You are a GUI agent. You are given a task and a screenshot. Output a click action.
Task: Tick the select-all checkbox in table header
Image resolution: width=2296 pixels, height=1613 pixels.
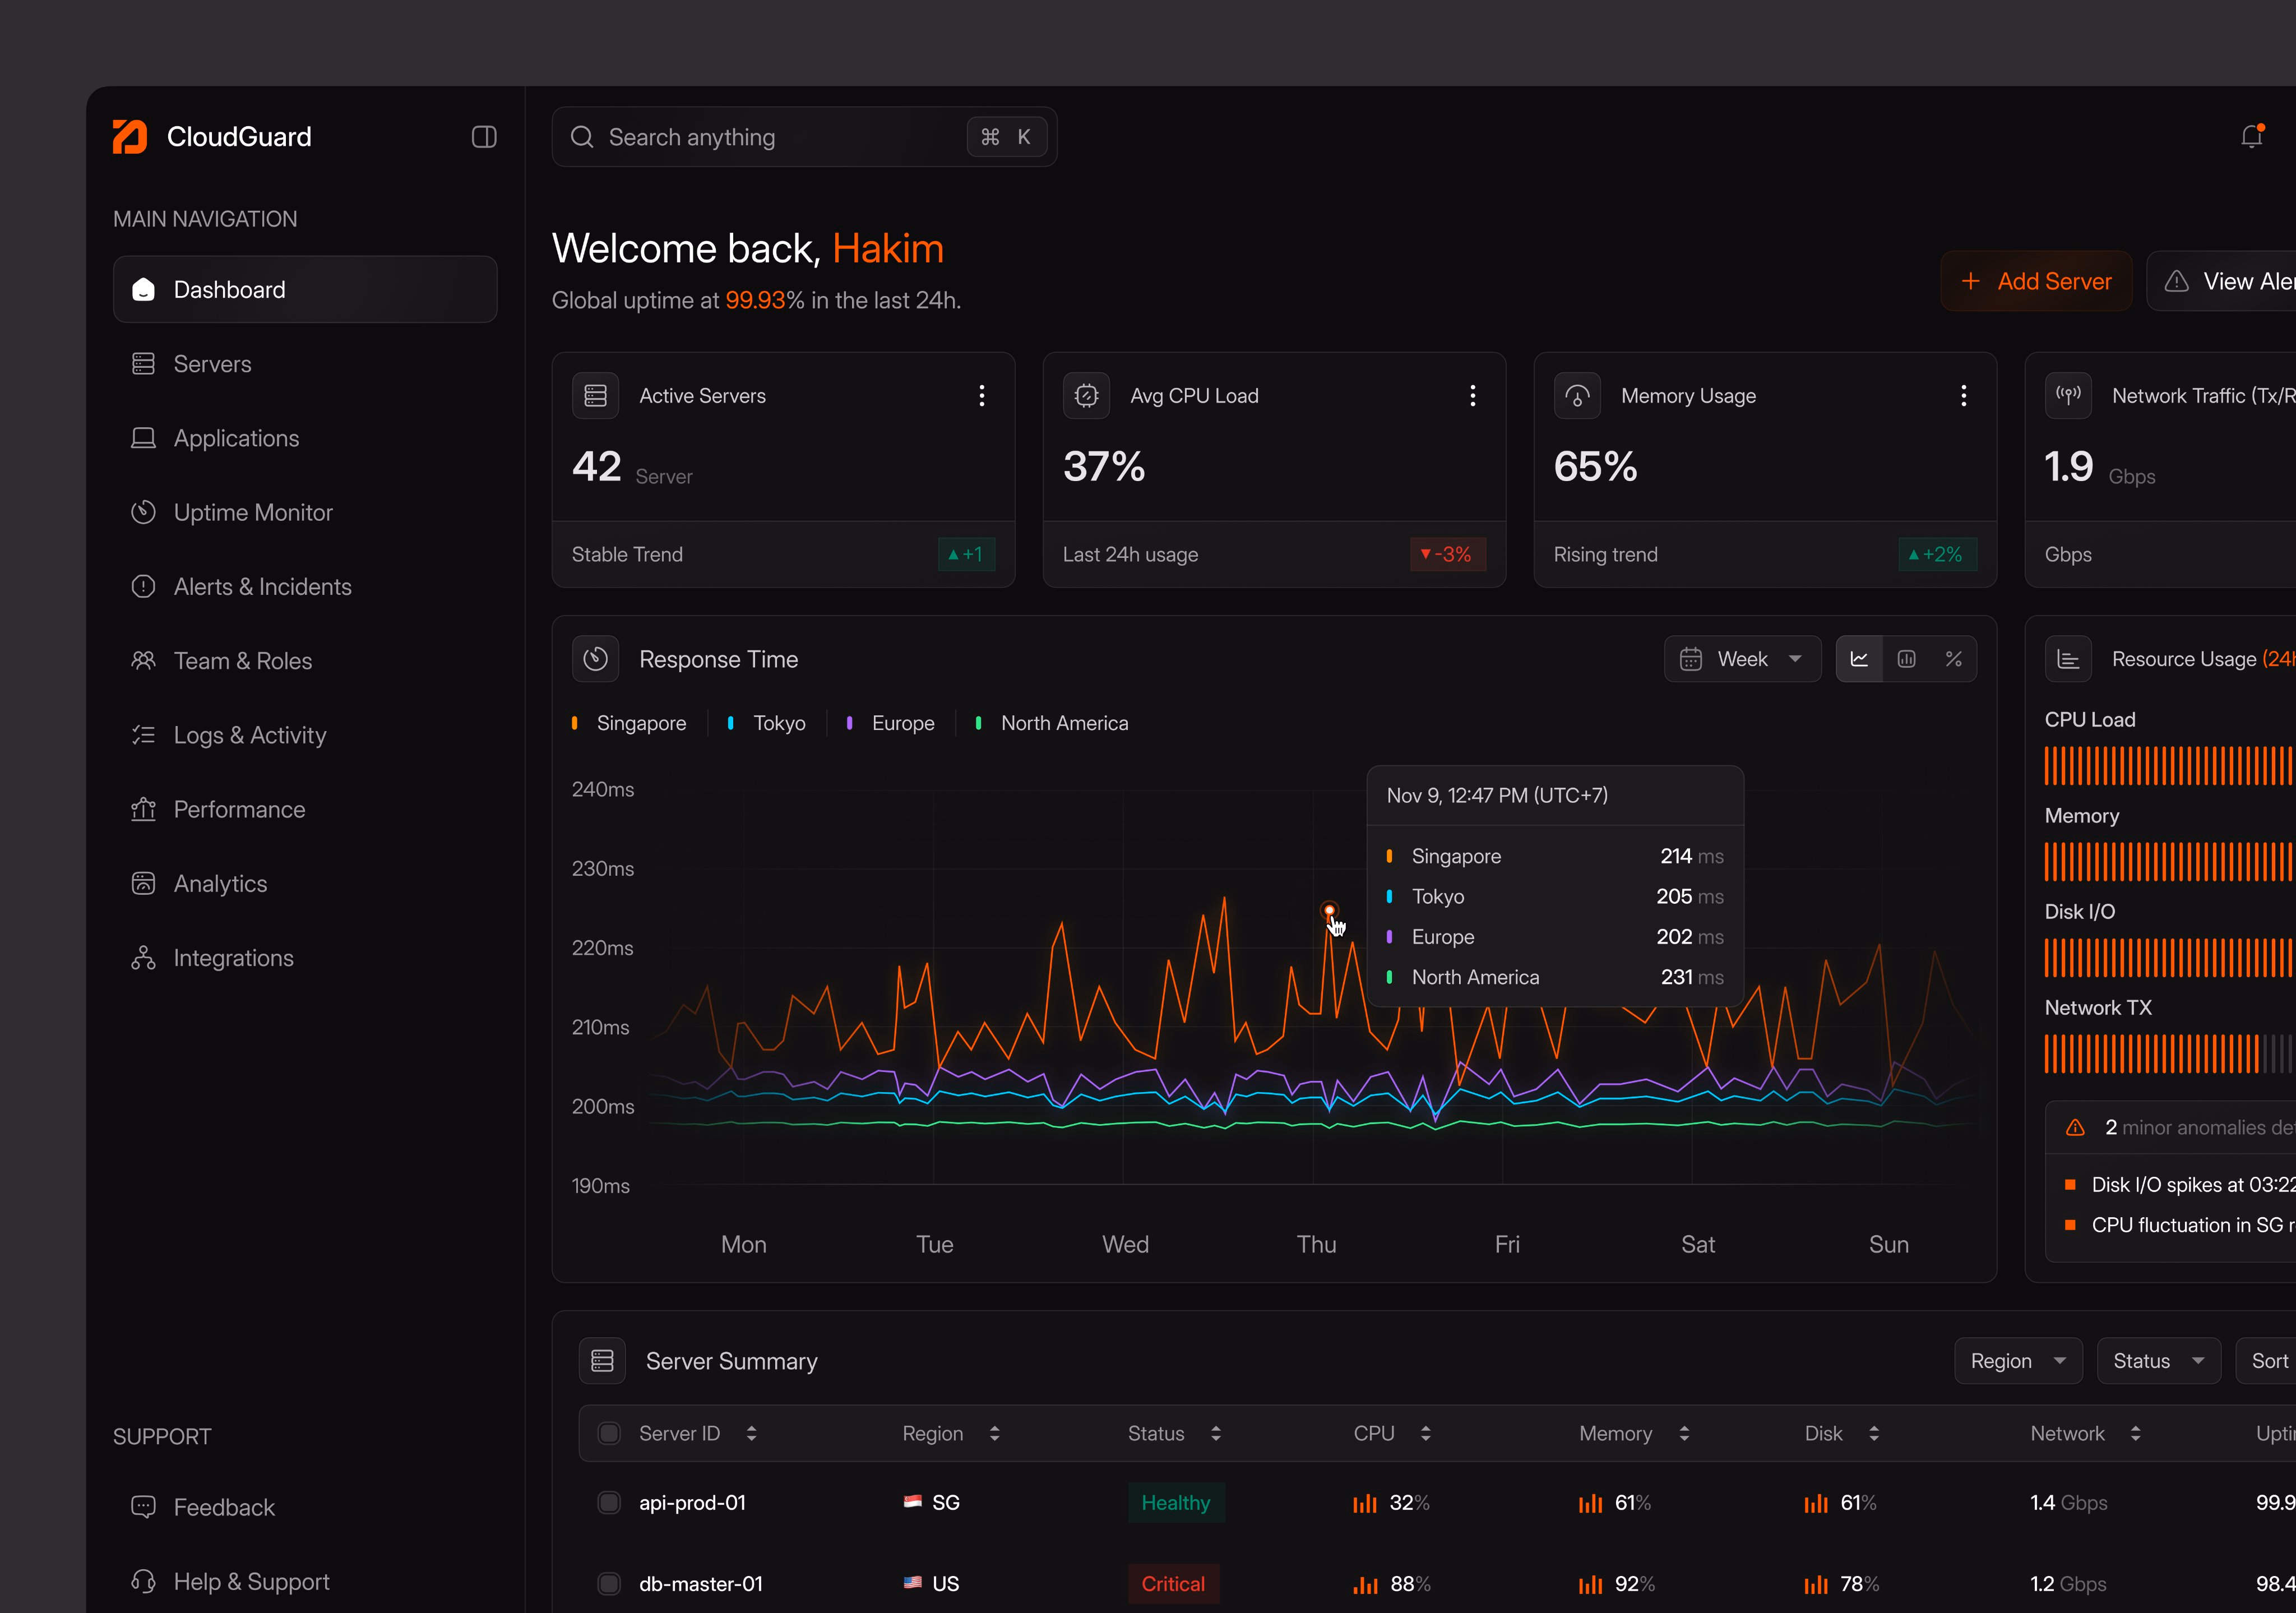[608, 1434]
